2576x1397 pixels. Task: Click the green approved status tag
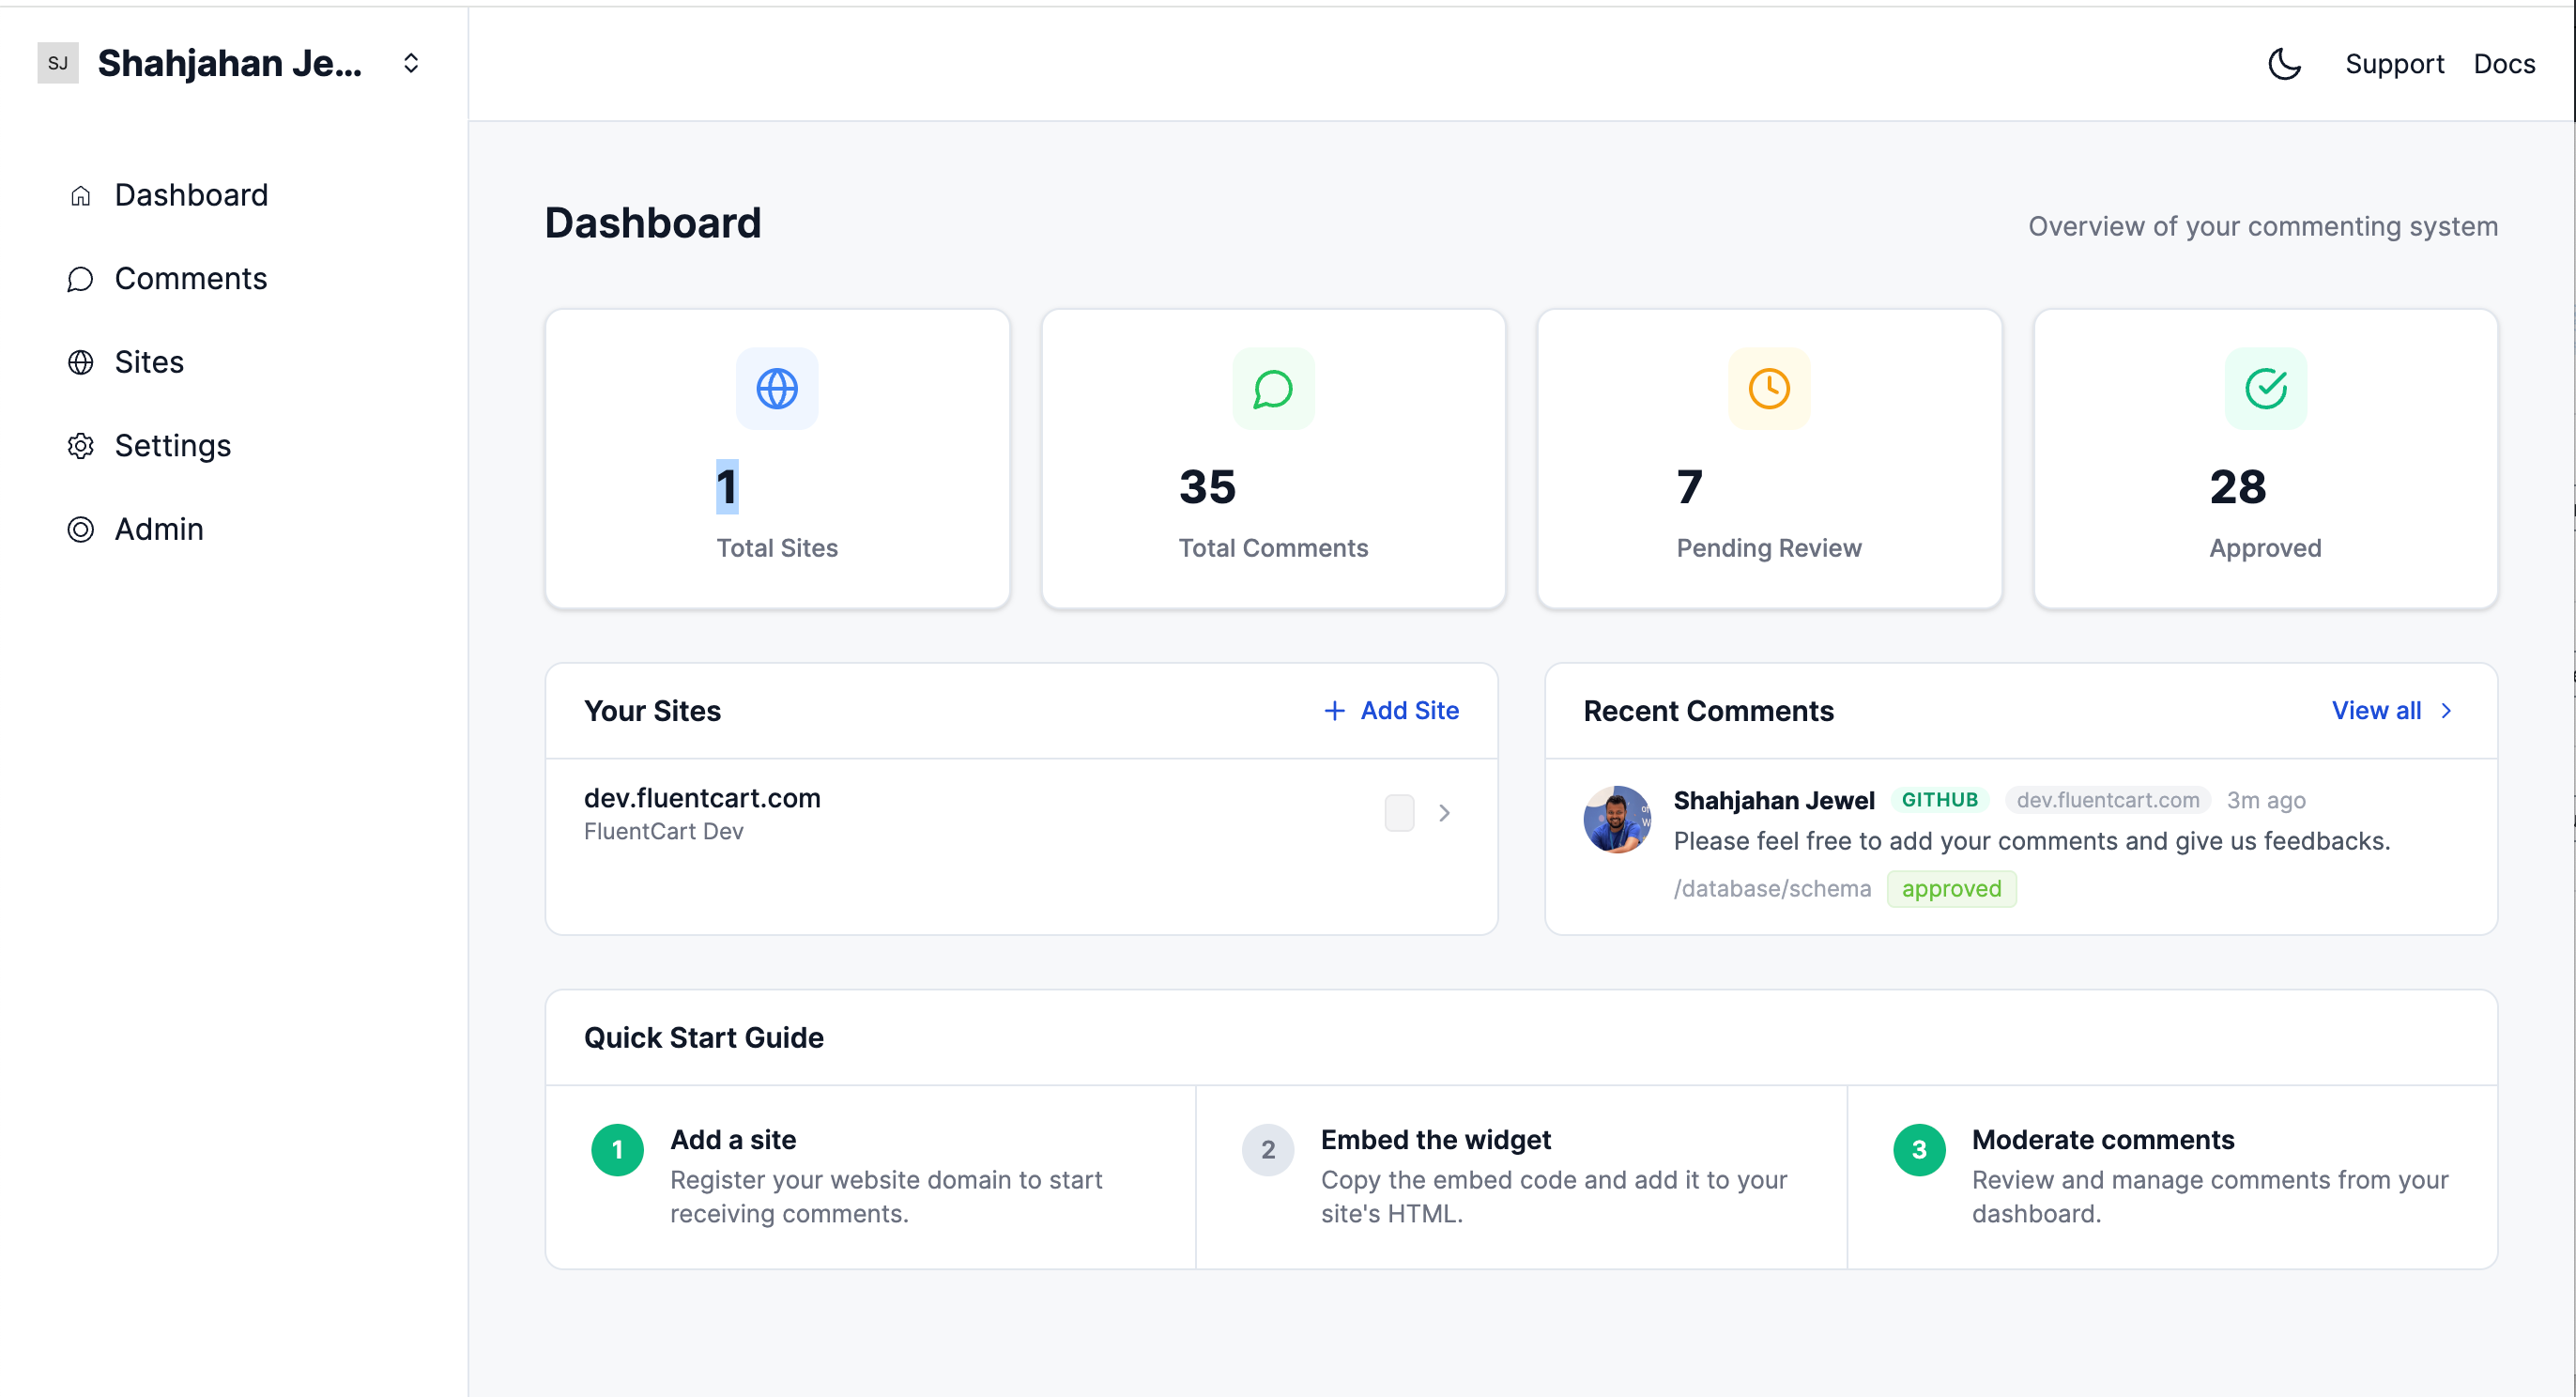tap(1951, 889)
